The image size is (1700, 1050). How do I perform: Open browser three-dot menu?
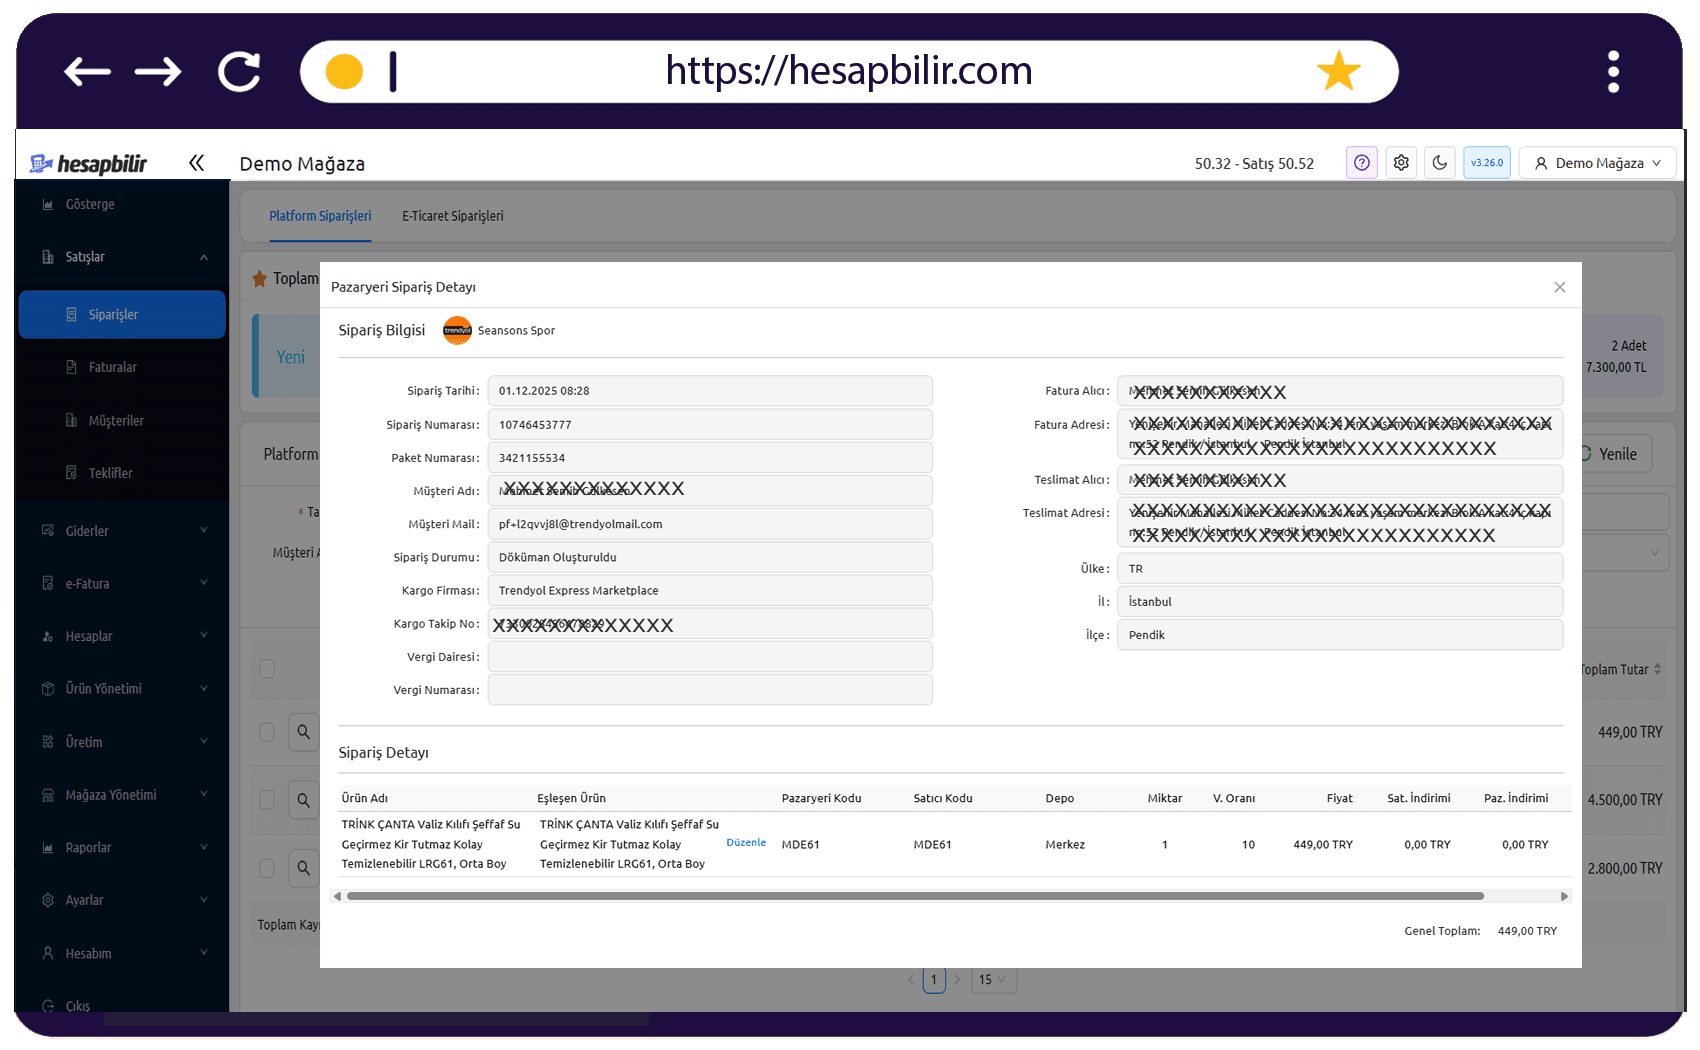pyautogui.click(x=1613, y=71)
